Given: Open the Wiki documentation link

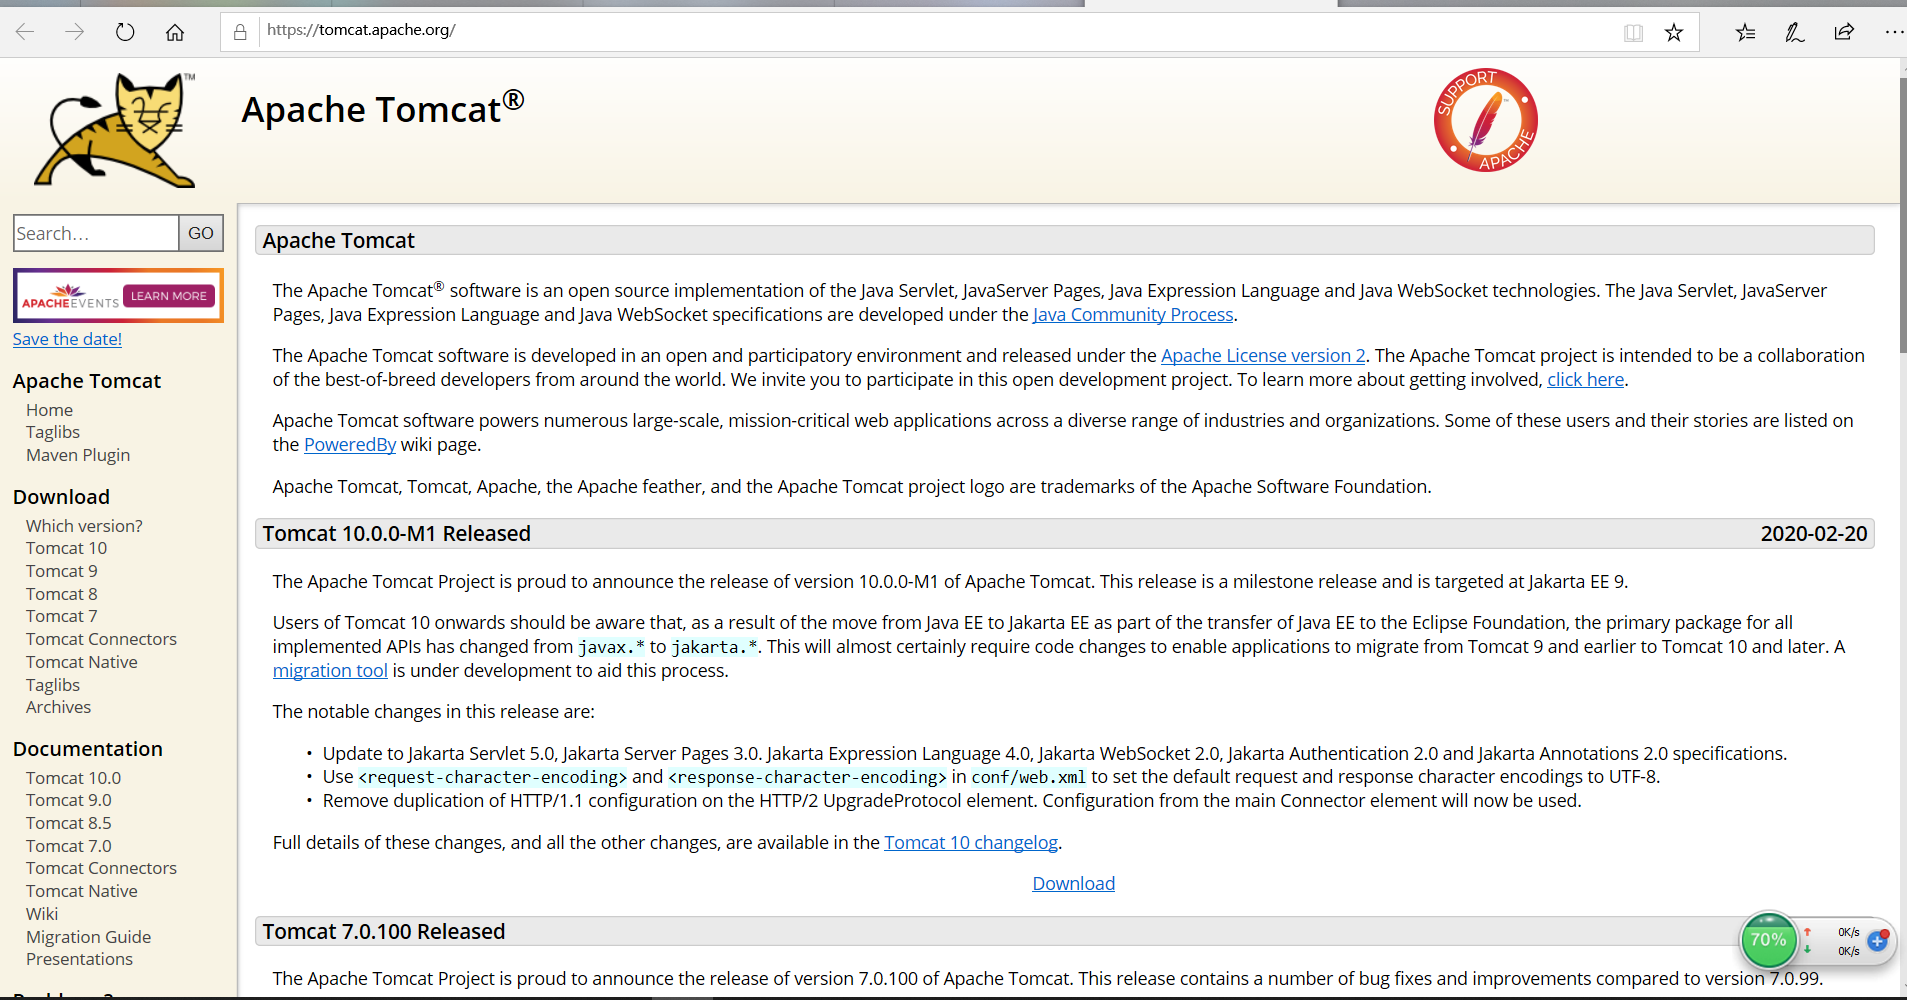Looking at the screenshot, I should [42, 914].
